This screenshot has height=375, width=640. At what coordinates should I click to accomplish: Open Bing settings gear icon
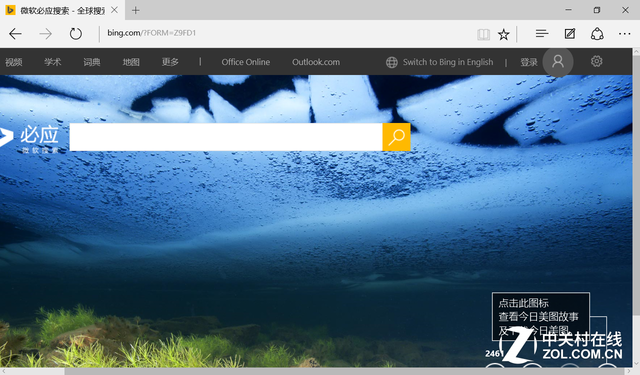[x=596, y=61]
